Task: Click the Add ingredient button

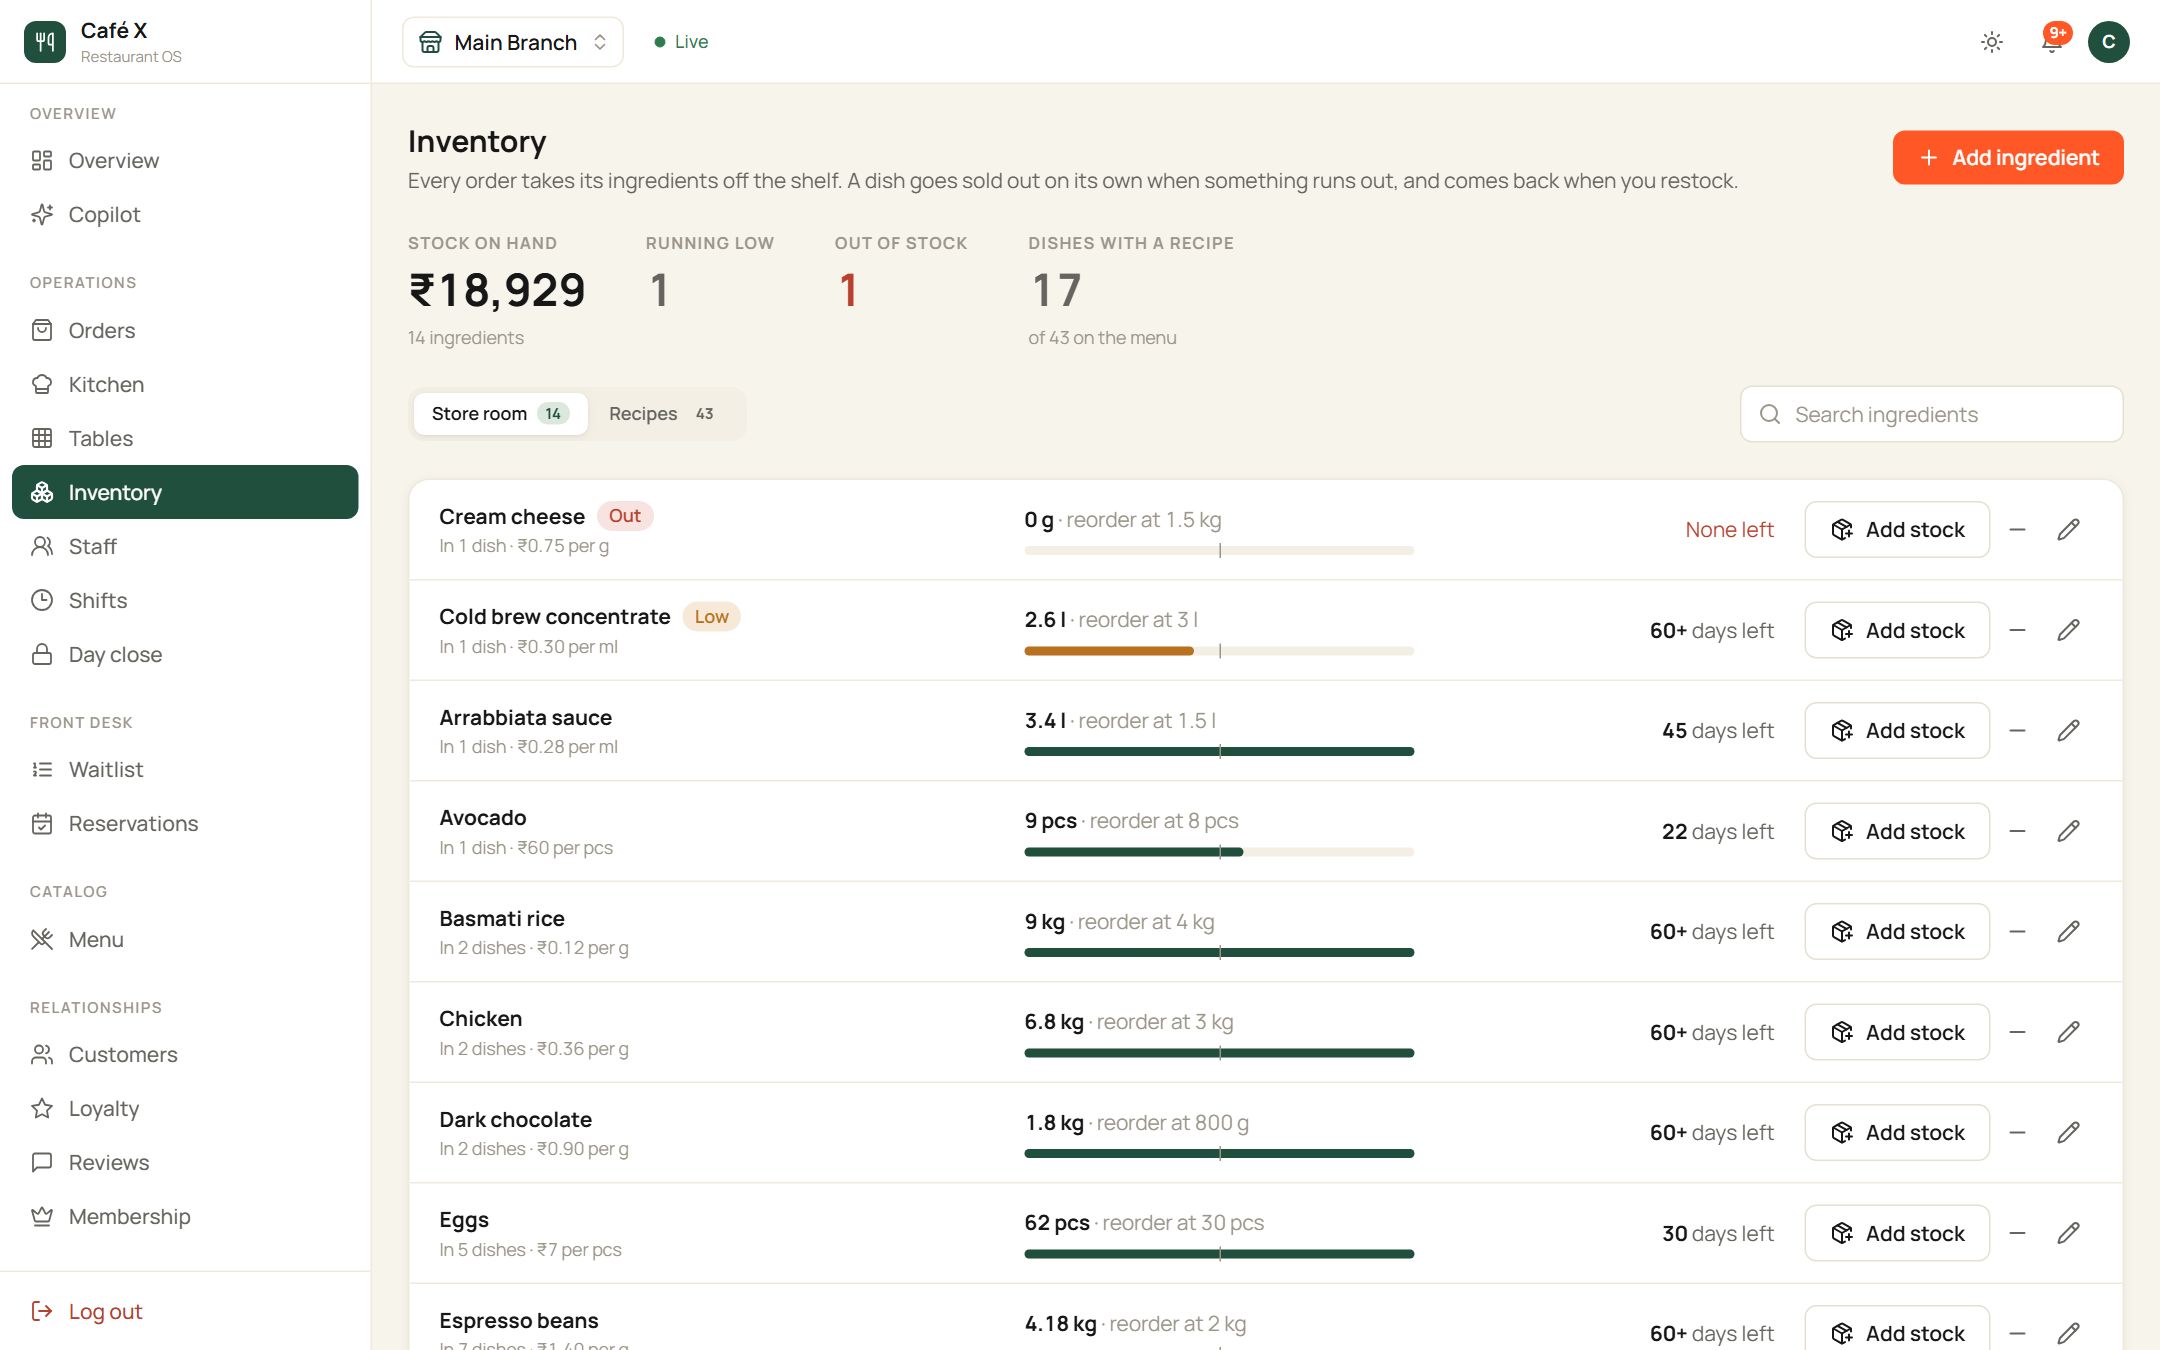Action: [2007, 157]
